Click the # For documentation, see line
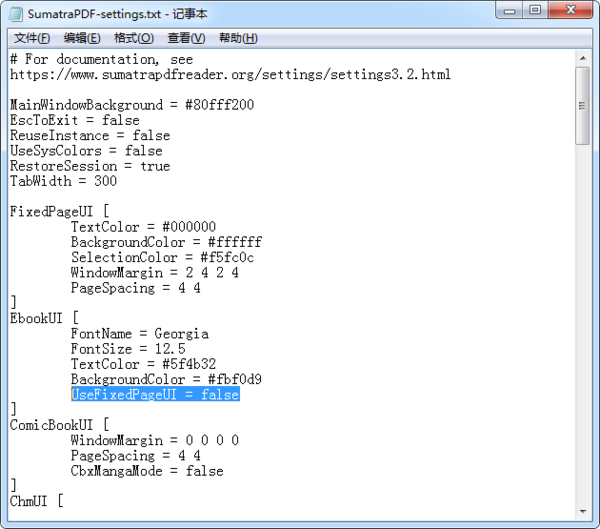Image resolution: width=600 pixels, height=529 pixels. pos(101,59)
